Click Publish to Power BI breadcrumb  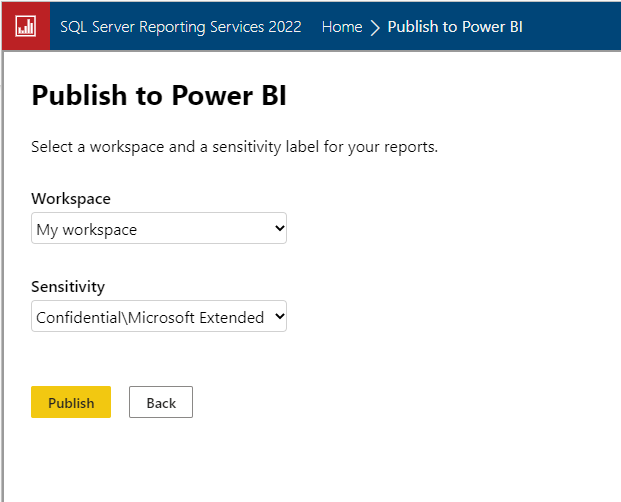(x=455, y=27)
